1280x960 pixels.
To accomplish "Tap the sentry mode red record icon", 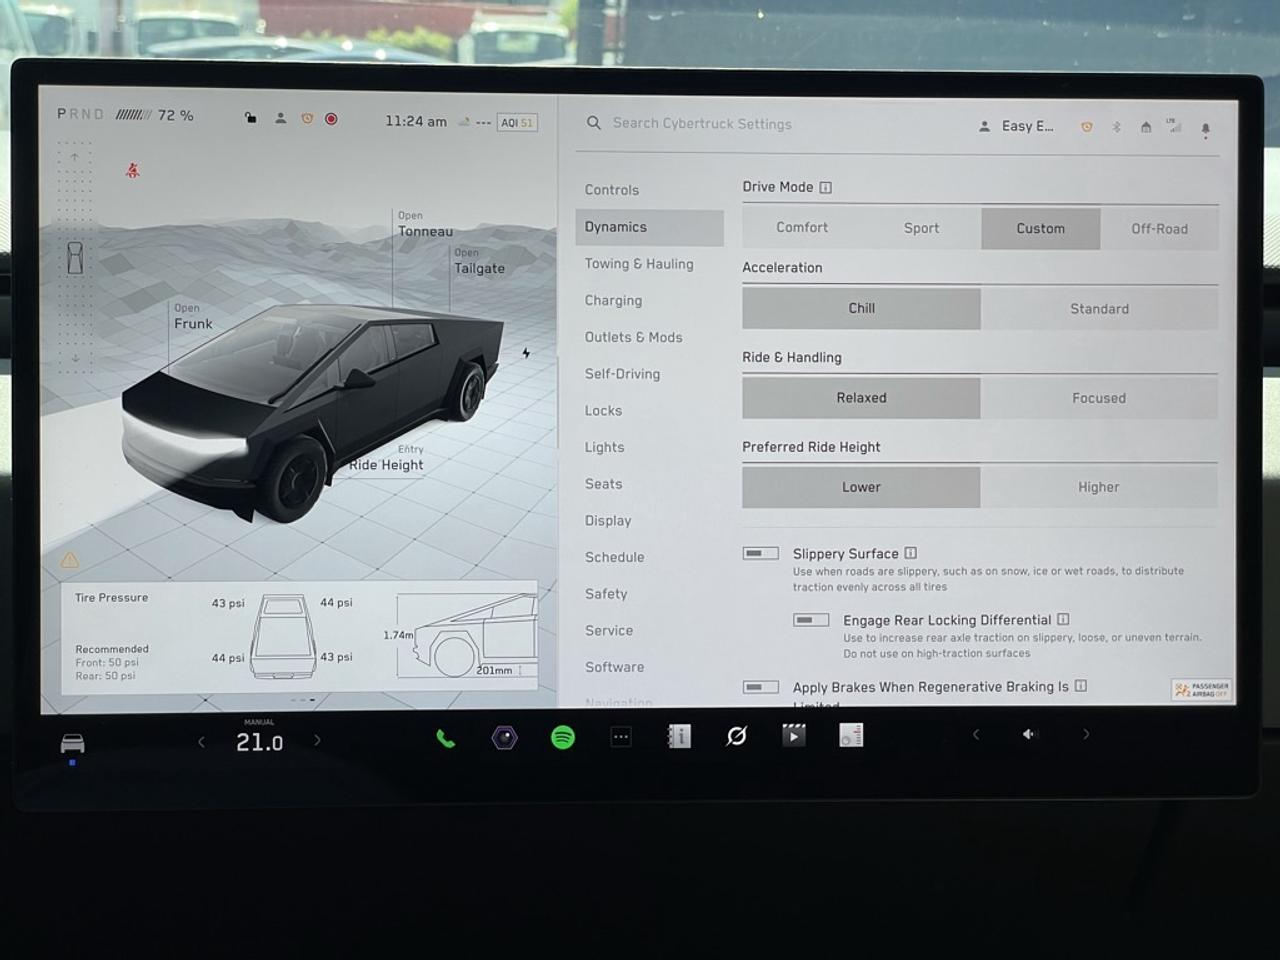I will tap(331, 119).
